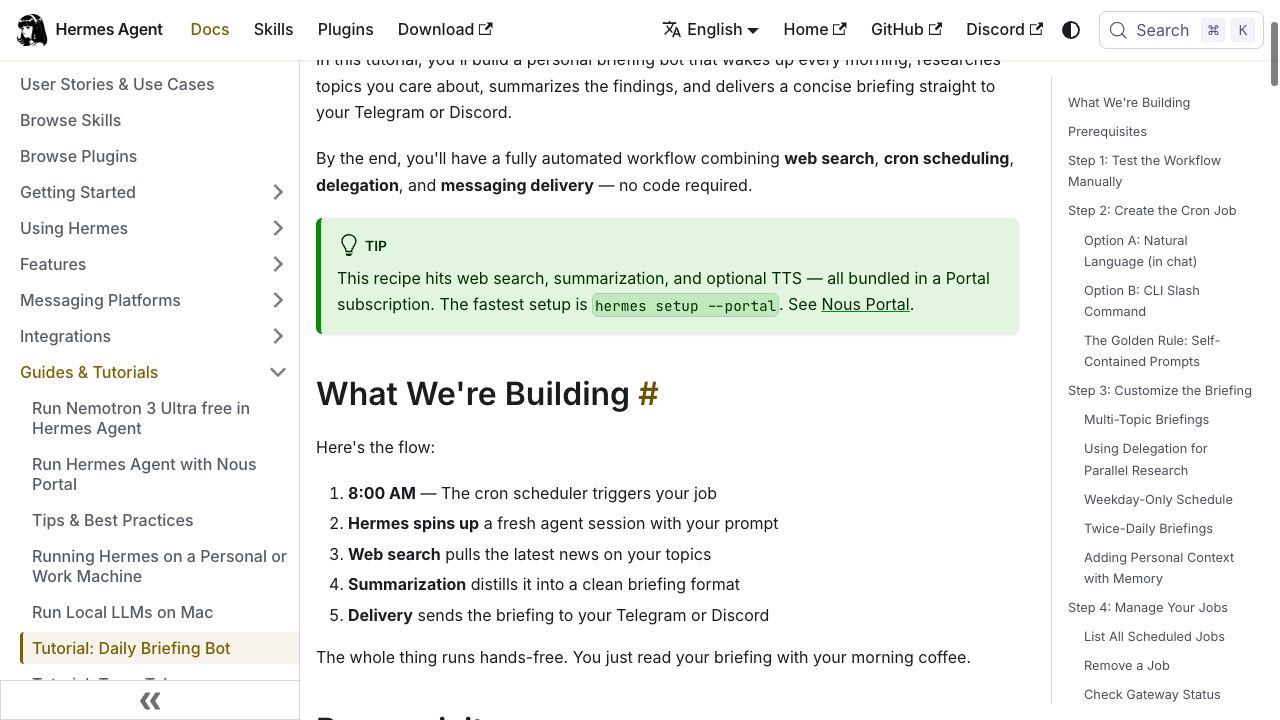Collapse sidebar with double-chevron icon
Viewport: 1280px width, 720px height.
coord(150,701)
